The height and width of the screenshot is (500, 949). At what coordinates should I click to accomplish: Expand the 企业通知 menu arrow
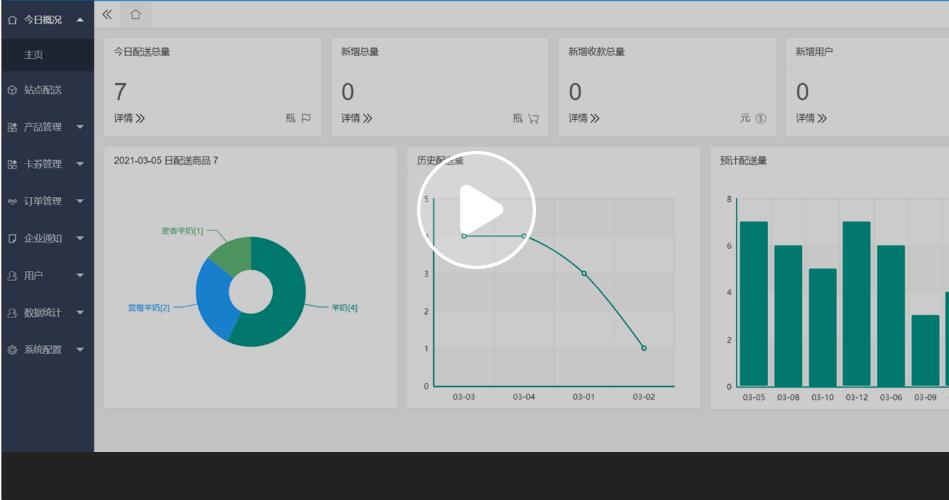[x=80, y=239]
